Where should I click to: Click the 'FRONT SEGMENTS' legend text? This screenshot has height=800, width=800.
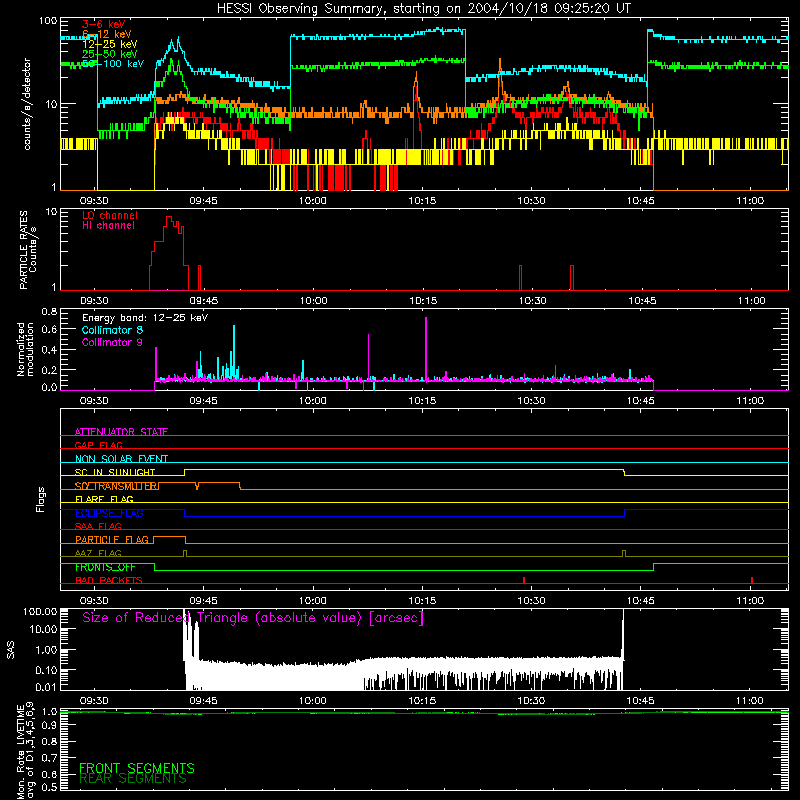(137, 768)
